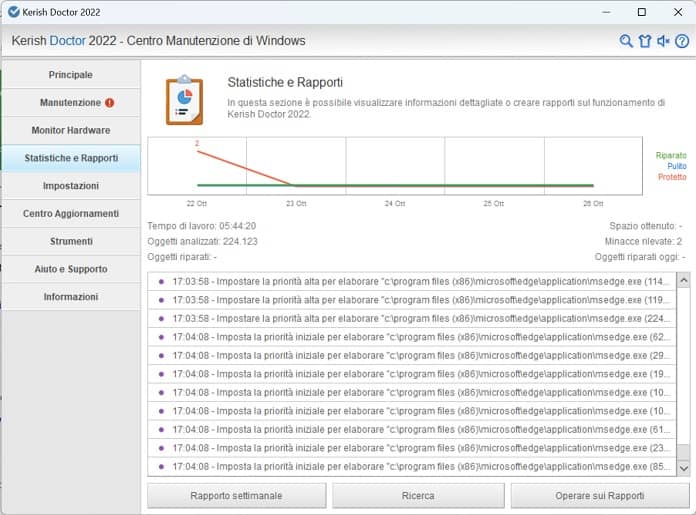Go to Aiuto e Supporto
Image resolution: width=696 pixels, height=515 pixels.
point(71,269)
